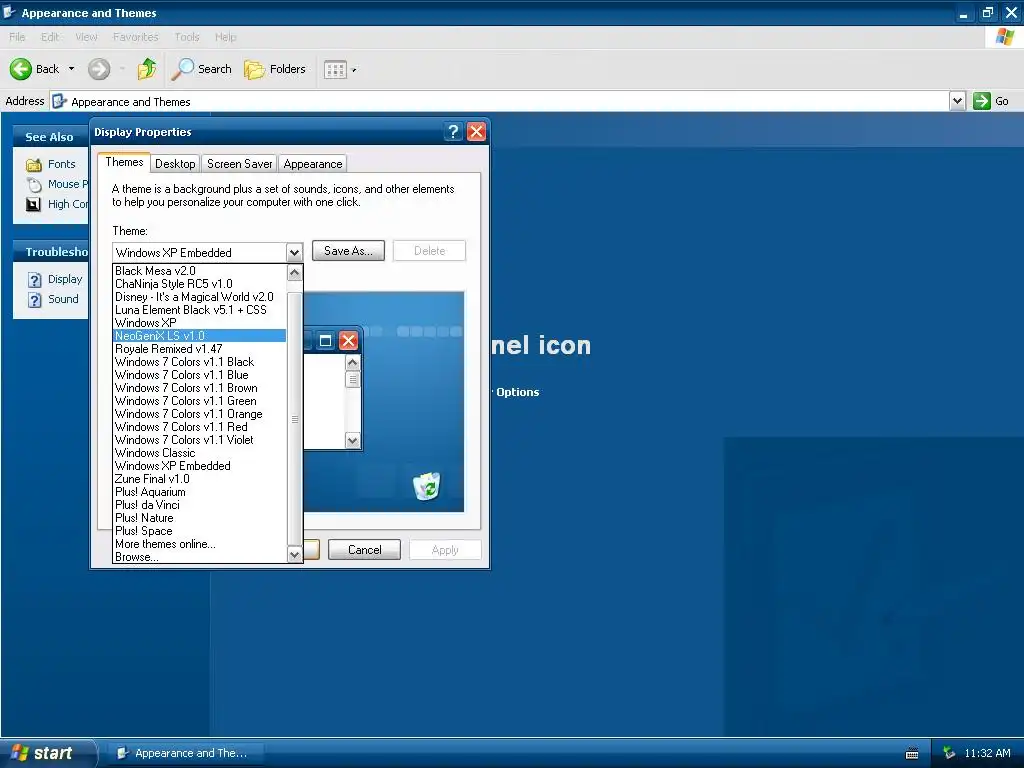The width and height of the screenshot is (1024, 768).
Task: Open the Sound troubleshooter help icon
Action: point(35,300)
